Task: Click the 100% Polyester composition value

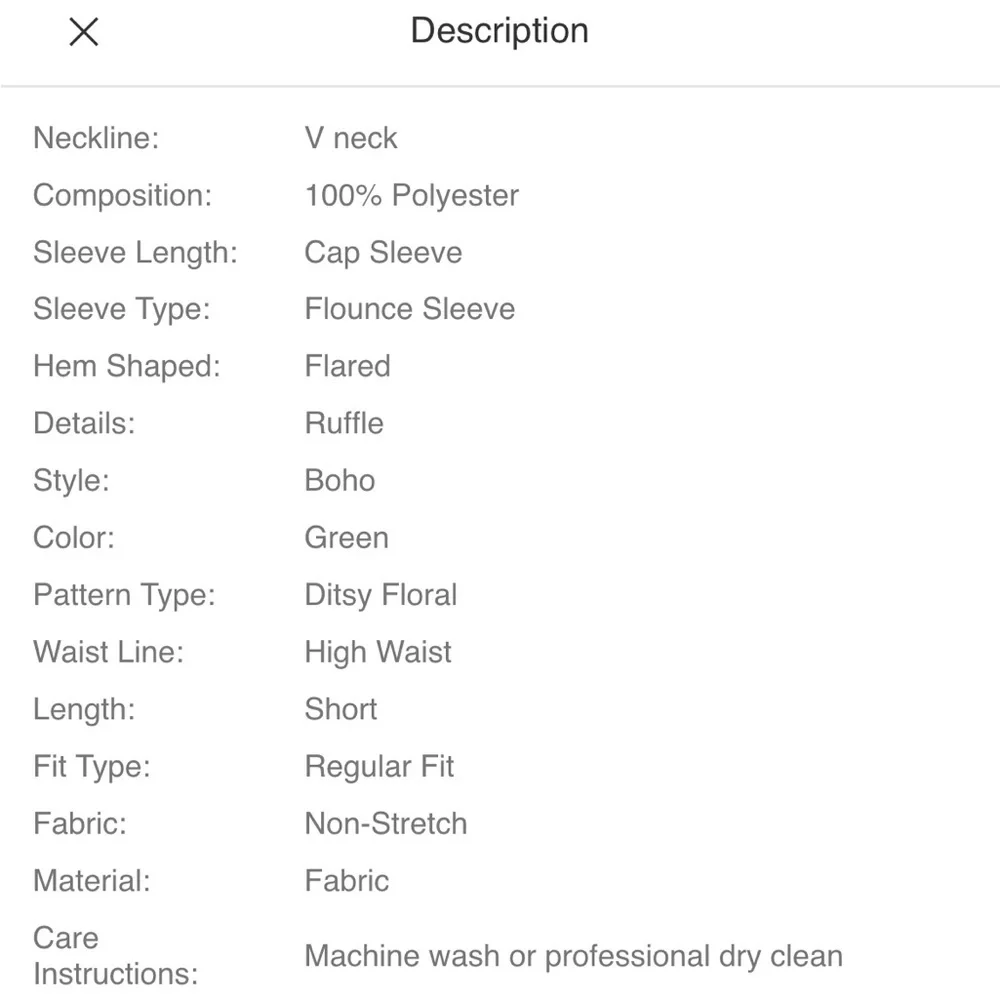Action: 411,195
